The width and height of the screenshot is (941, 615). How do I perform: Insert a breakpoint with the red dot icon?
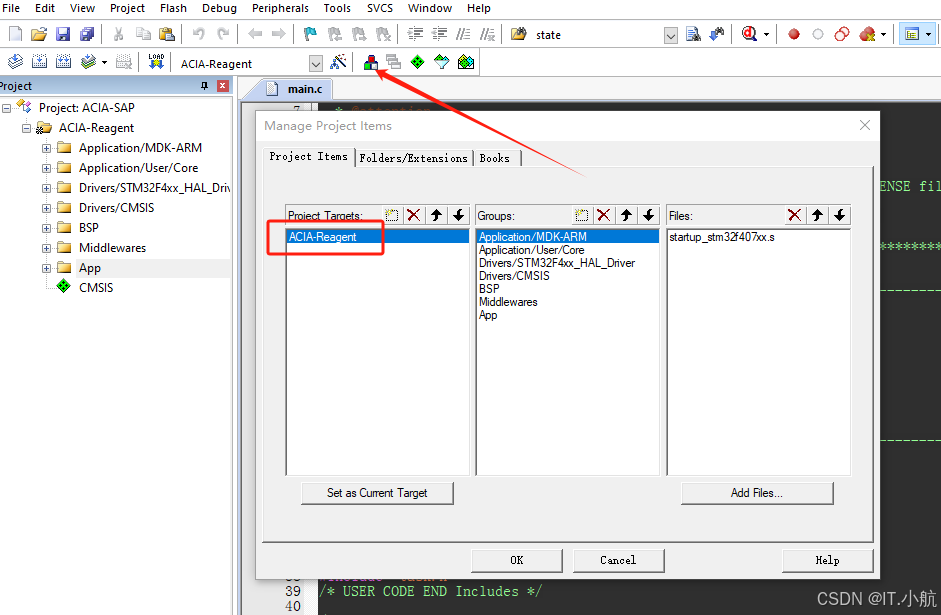point(793,34)
